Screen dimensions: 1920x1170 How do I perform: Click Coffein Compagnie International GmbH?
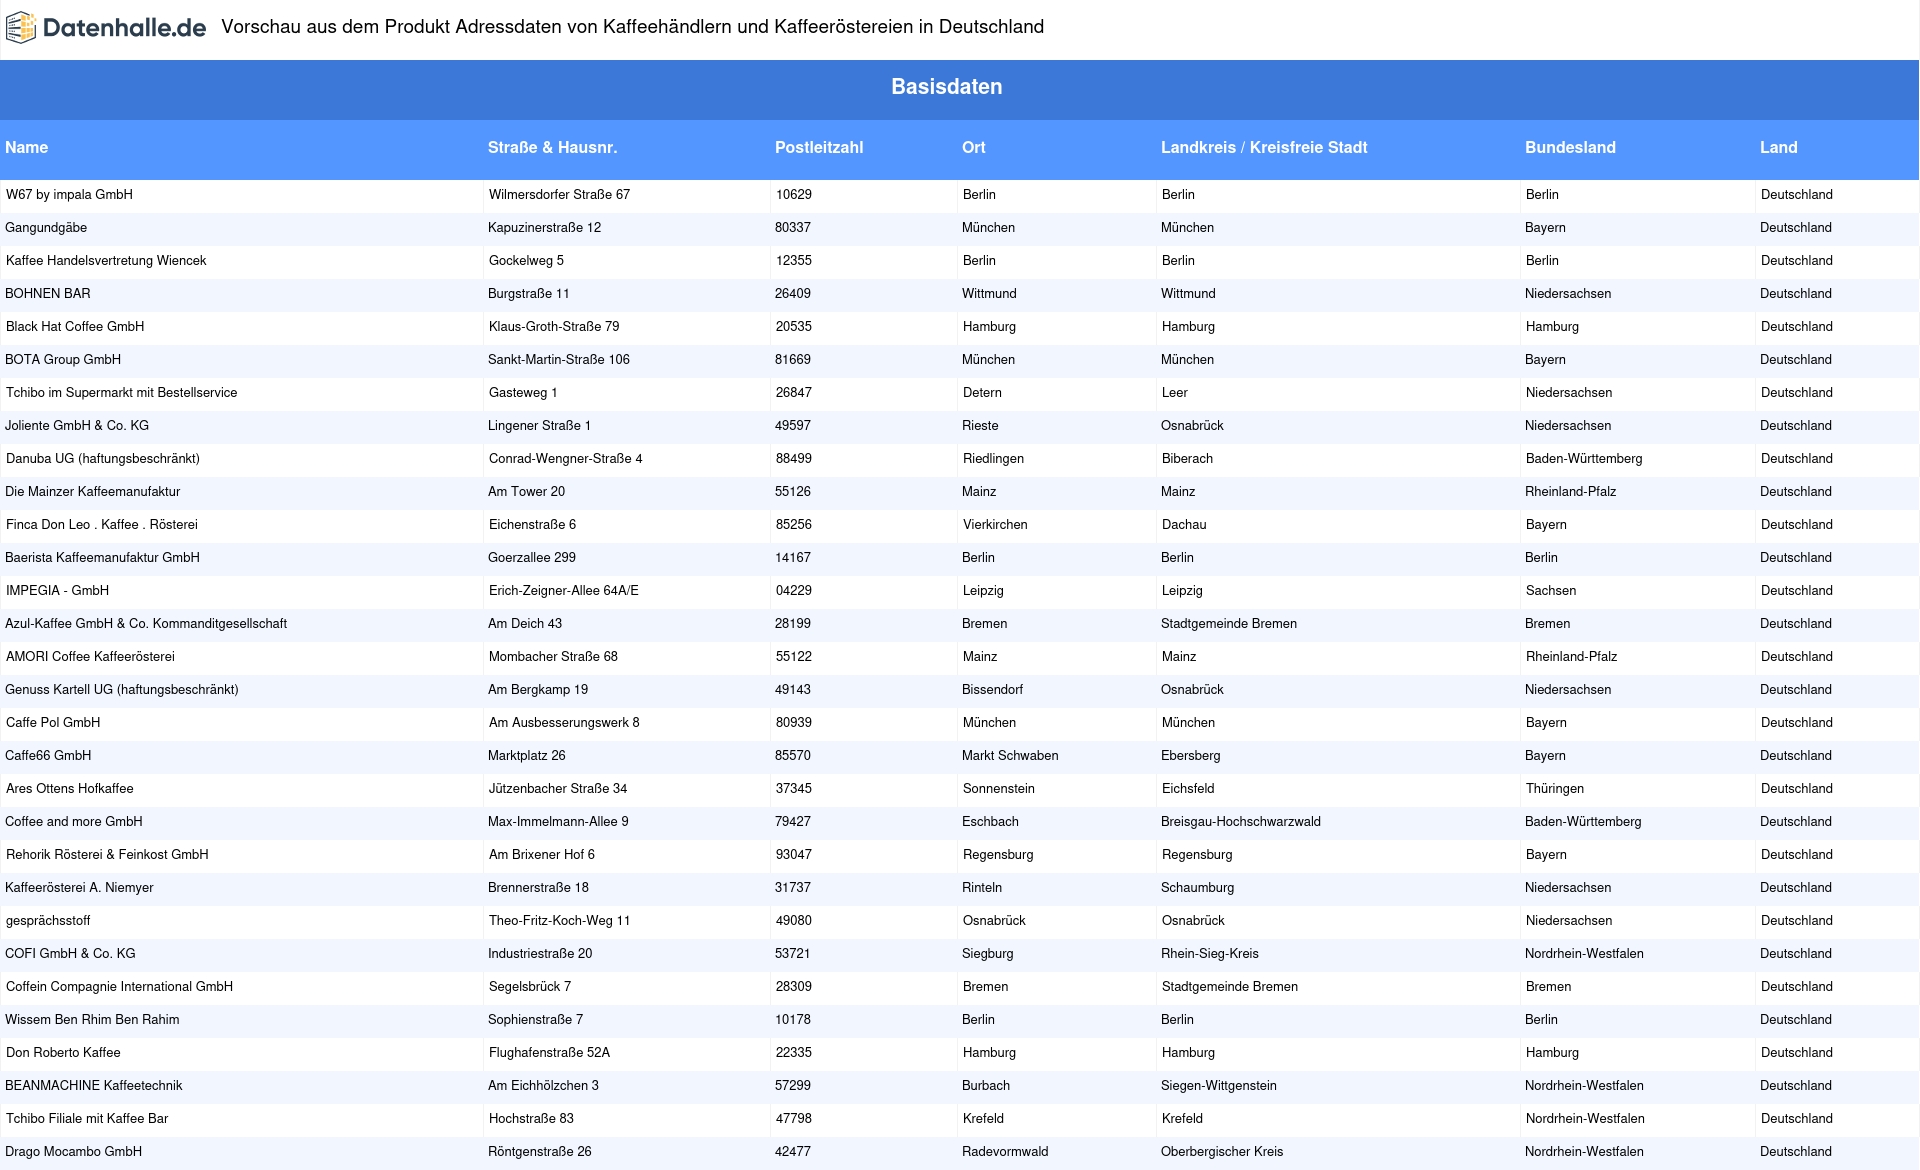click(119, 987)
